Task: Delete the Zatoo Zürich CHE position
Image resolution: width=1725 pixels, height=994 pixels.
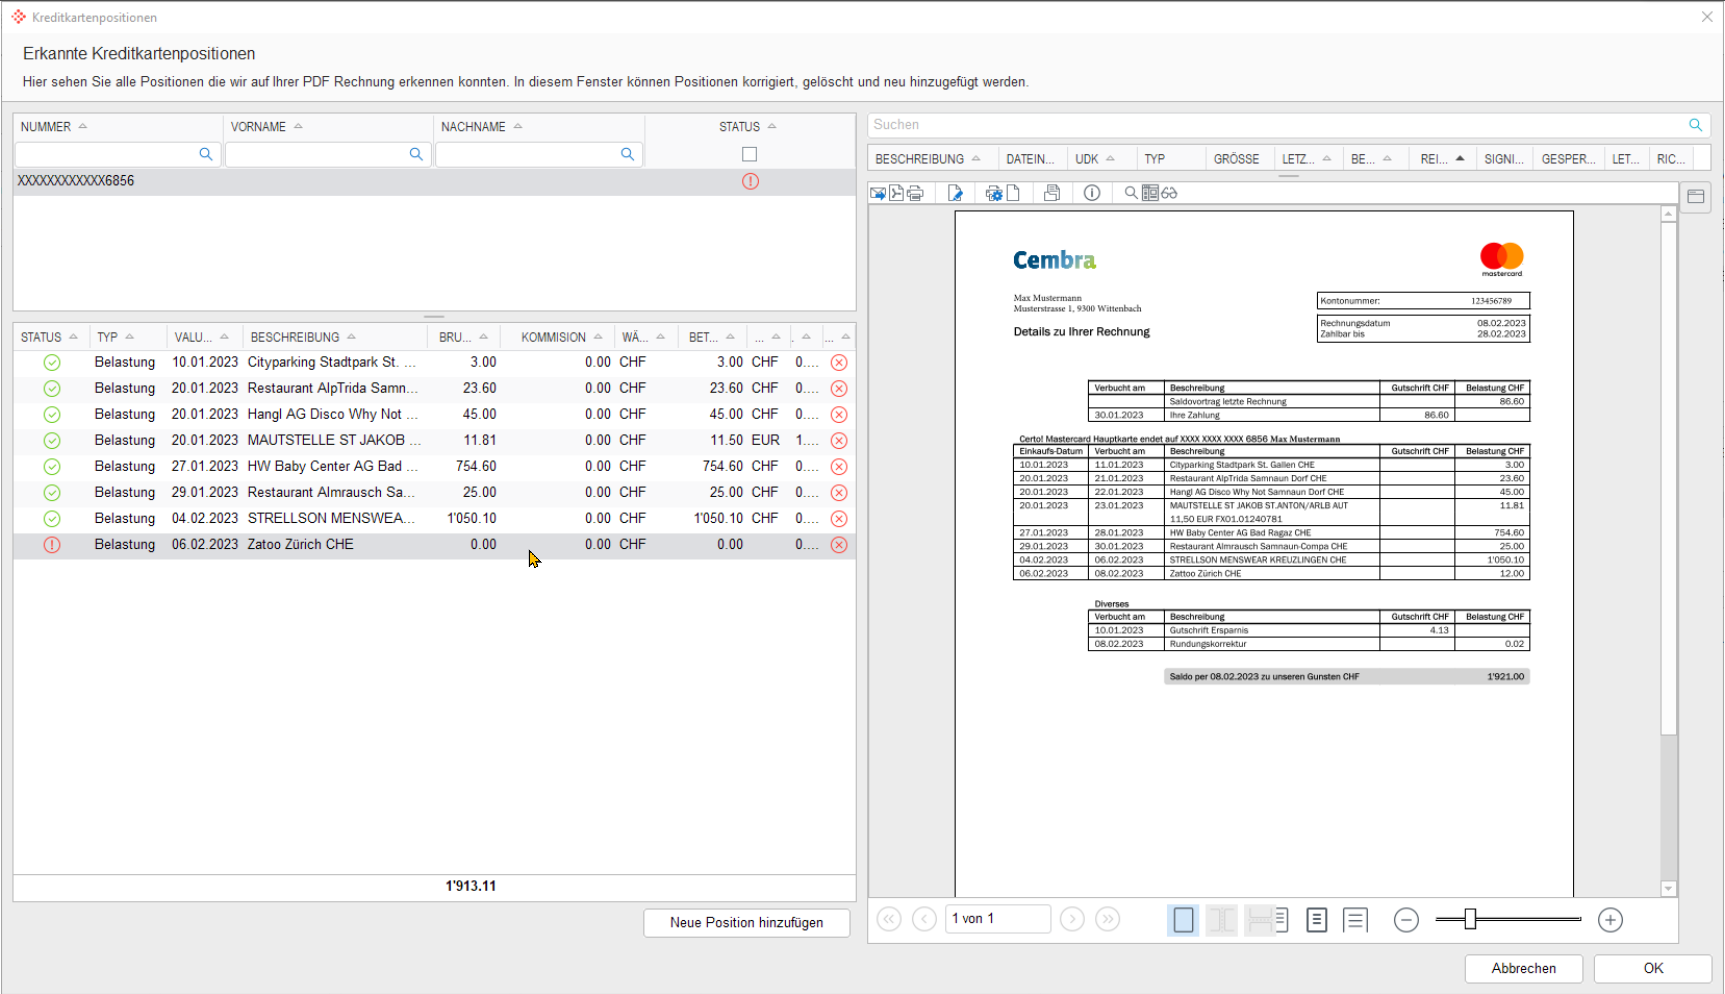Action: click(x=839, y=545)
